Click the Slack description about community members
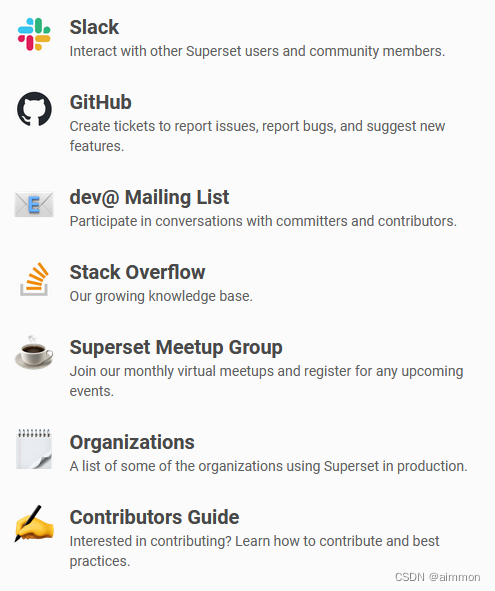The height and width of the screenshot is (591, 495). (x=257, y=51)
